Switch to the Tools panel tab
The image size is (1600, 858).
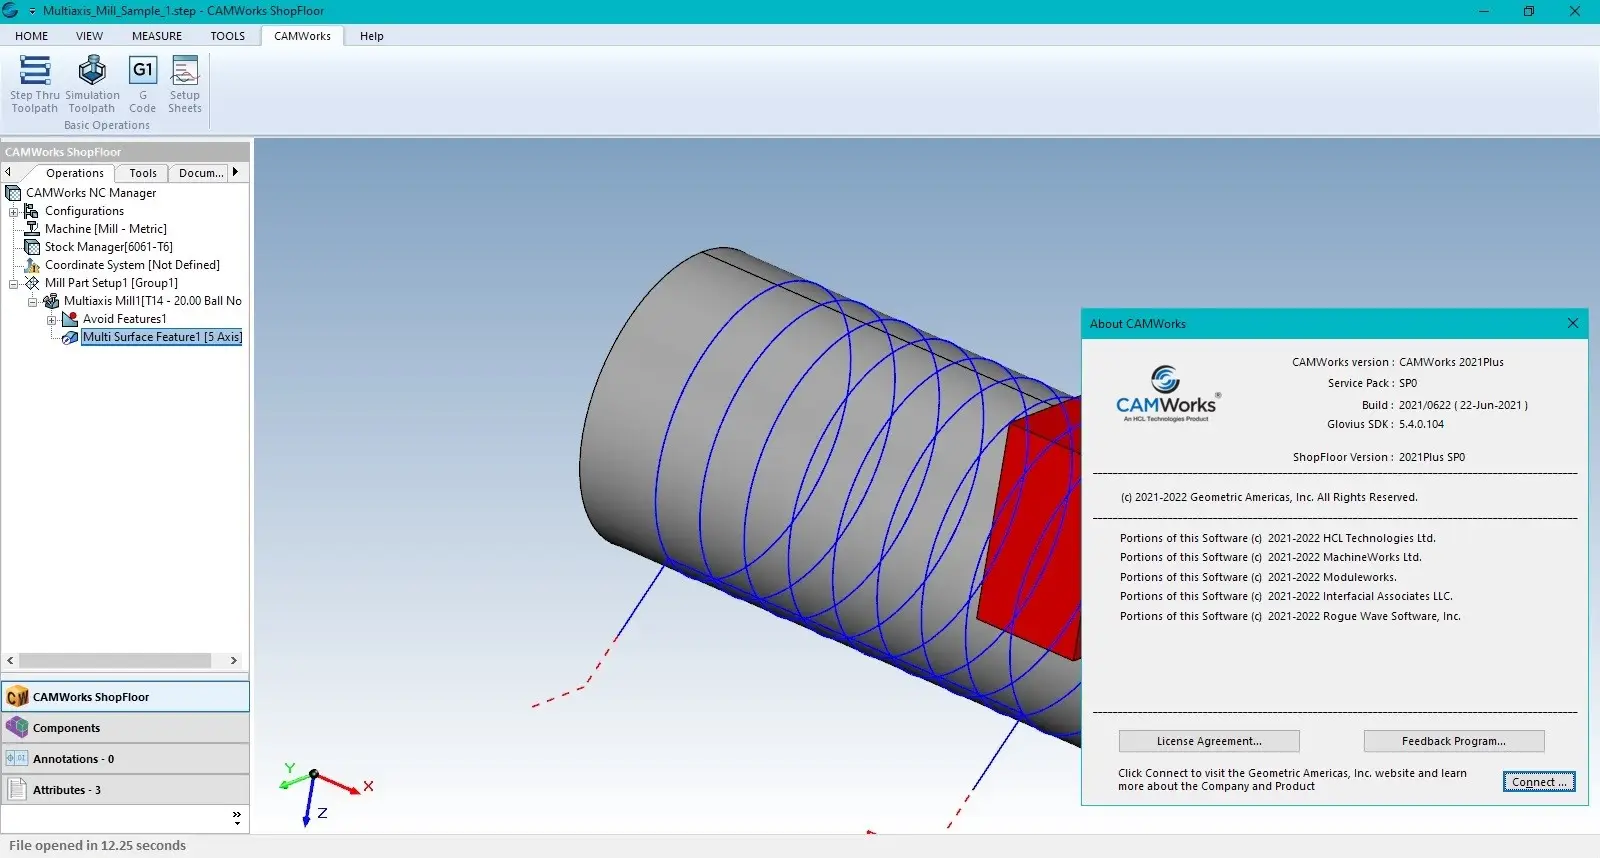[143, 173]
